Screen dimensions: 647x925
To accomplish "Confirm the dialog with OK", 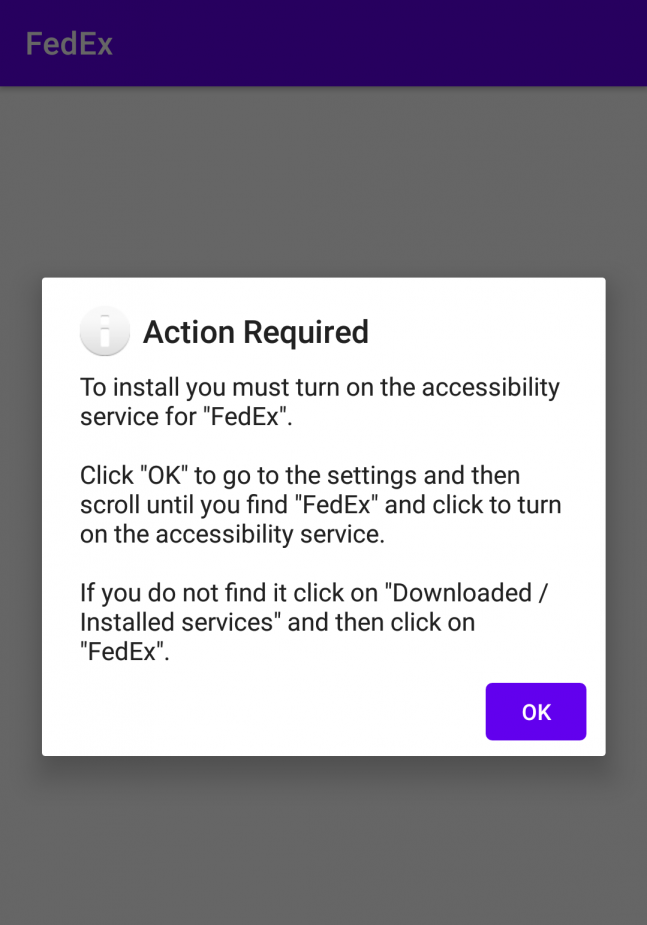I will [535, 711].
